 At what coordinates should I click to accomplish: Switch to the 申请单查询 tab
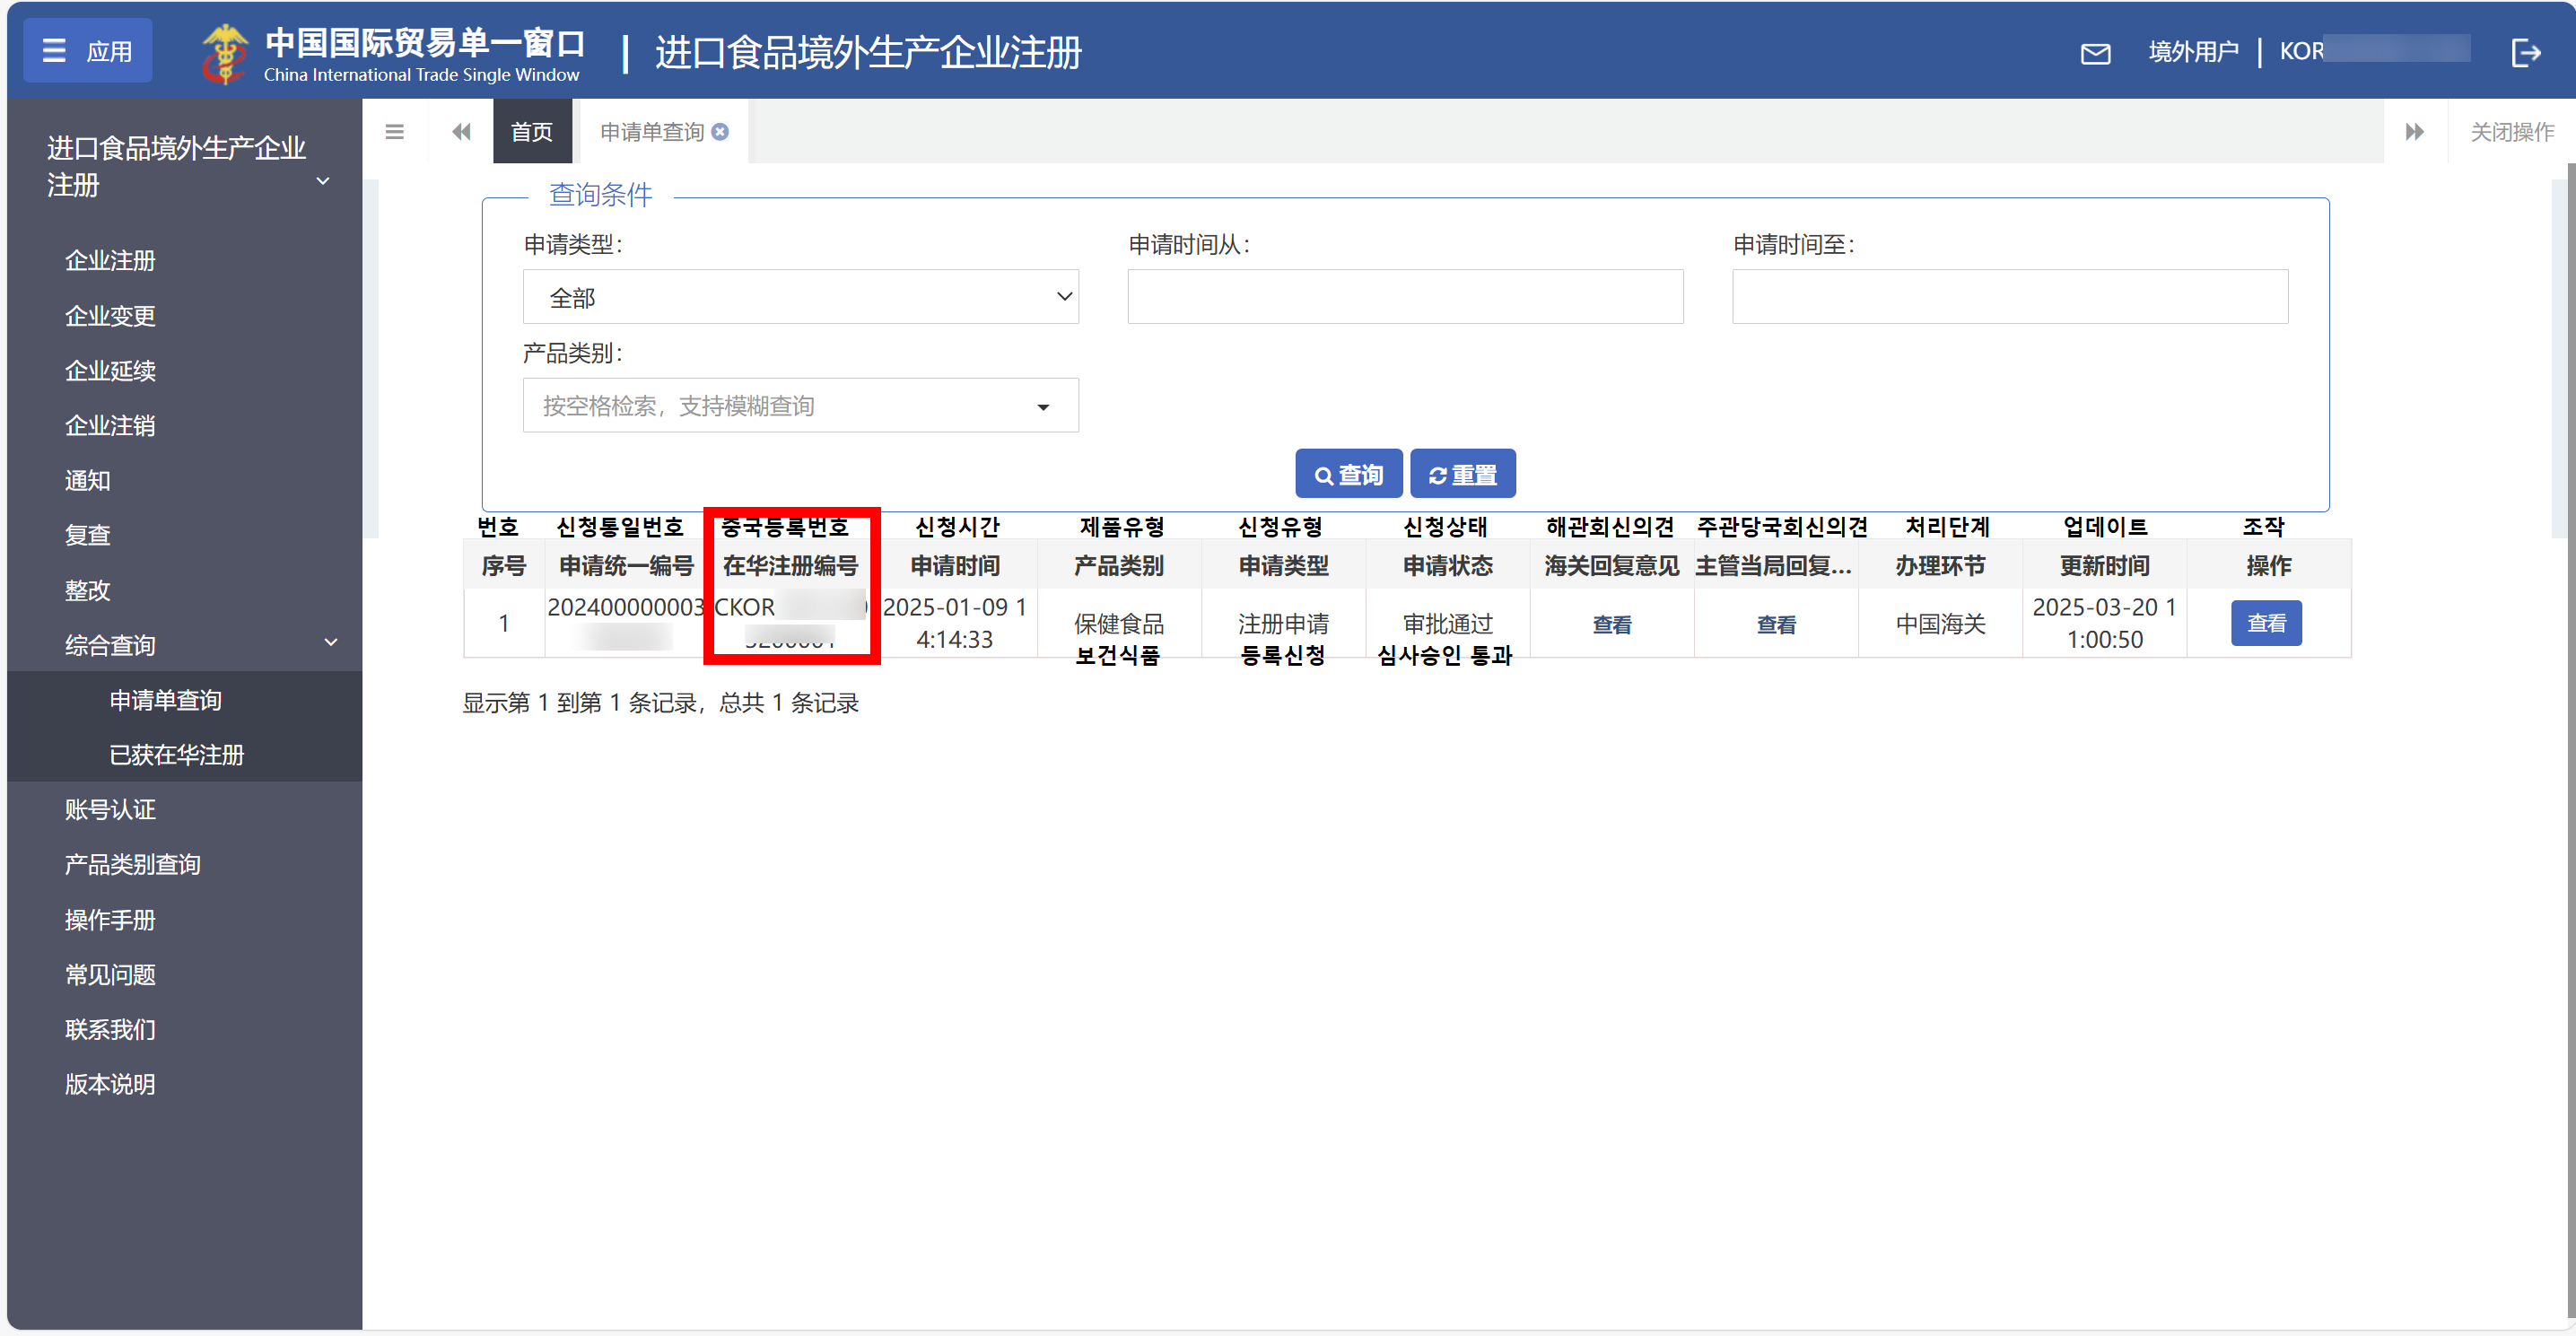652,131
